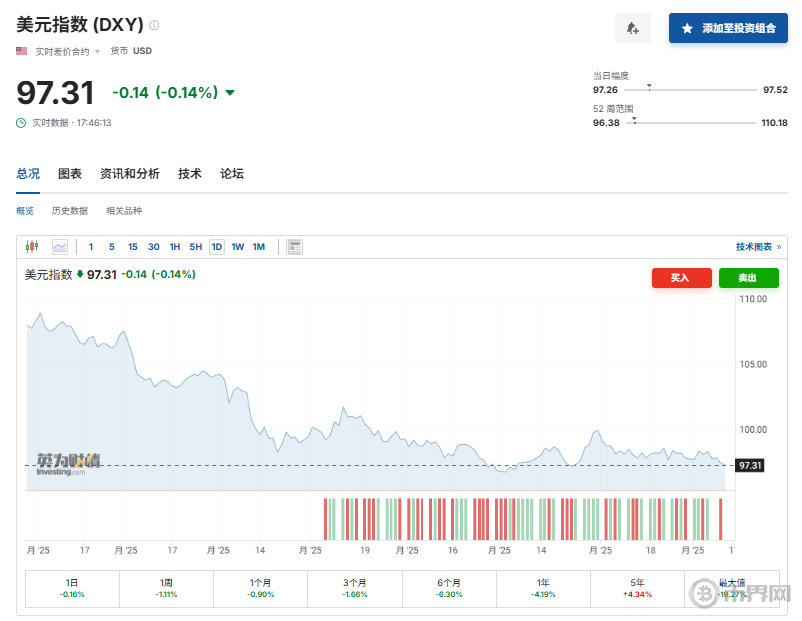This screenshot has height=621, width=802.
Task: Click the clock icon next to 实时数据
Action: click(21, 123)
